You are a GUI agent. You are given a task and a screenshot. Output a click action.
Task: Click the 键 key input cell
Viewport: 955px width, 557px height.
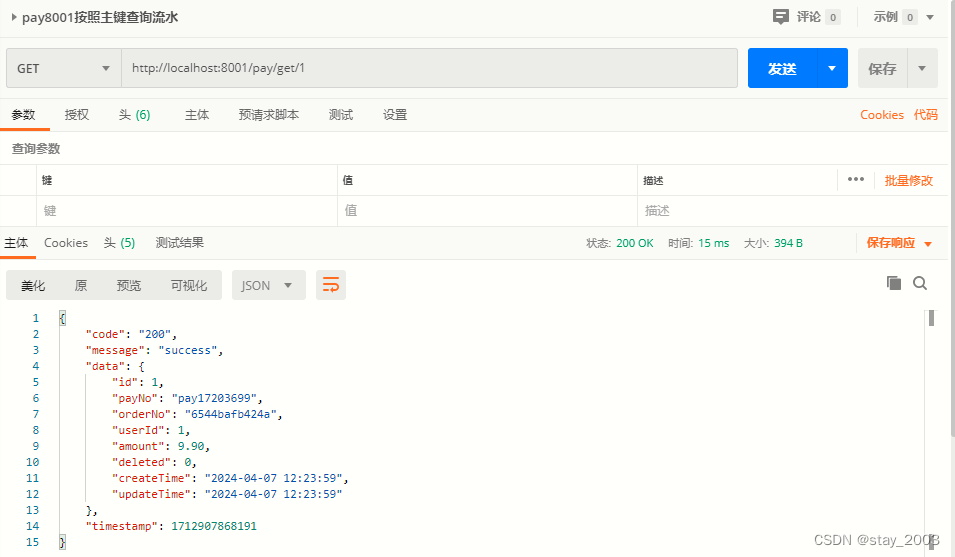[186, 211]
